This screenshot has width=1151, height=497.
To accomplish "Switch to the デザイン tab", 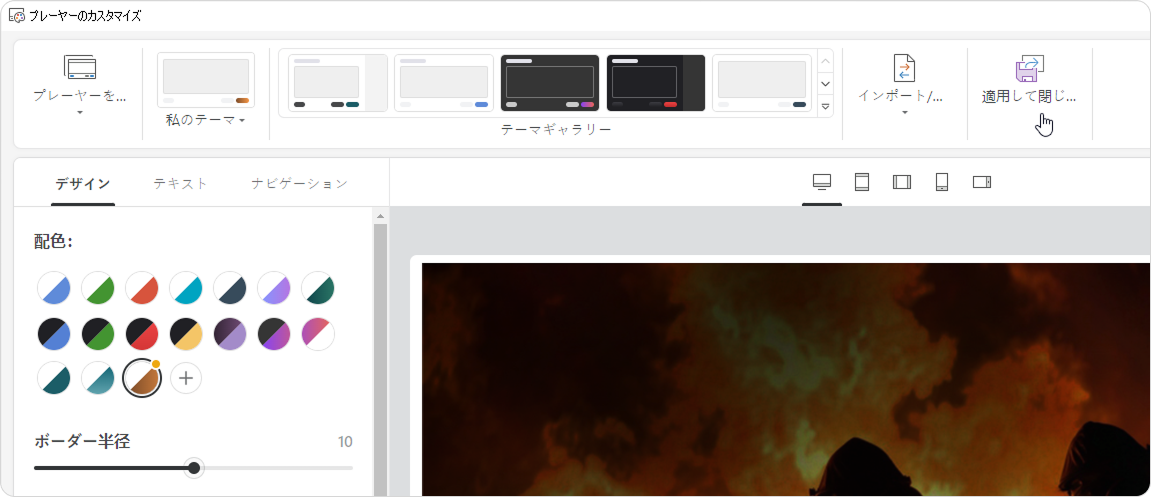I will pos(83,184).
